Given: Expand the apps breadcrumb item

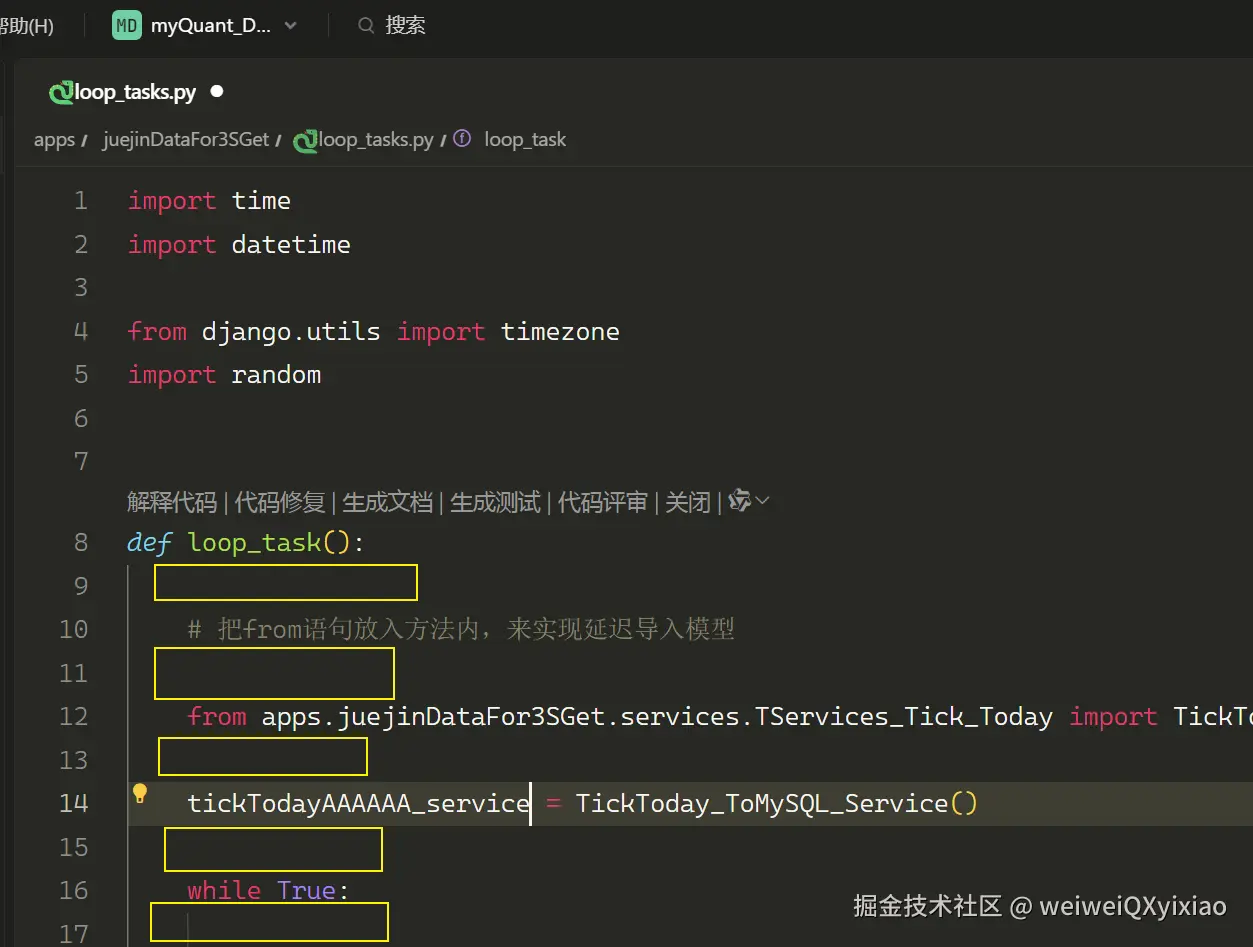Looking at the screenshot, I should (x=54, y=139).
